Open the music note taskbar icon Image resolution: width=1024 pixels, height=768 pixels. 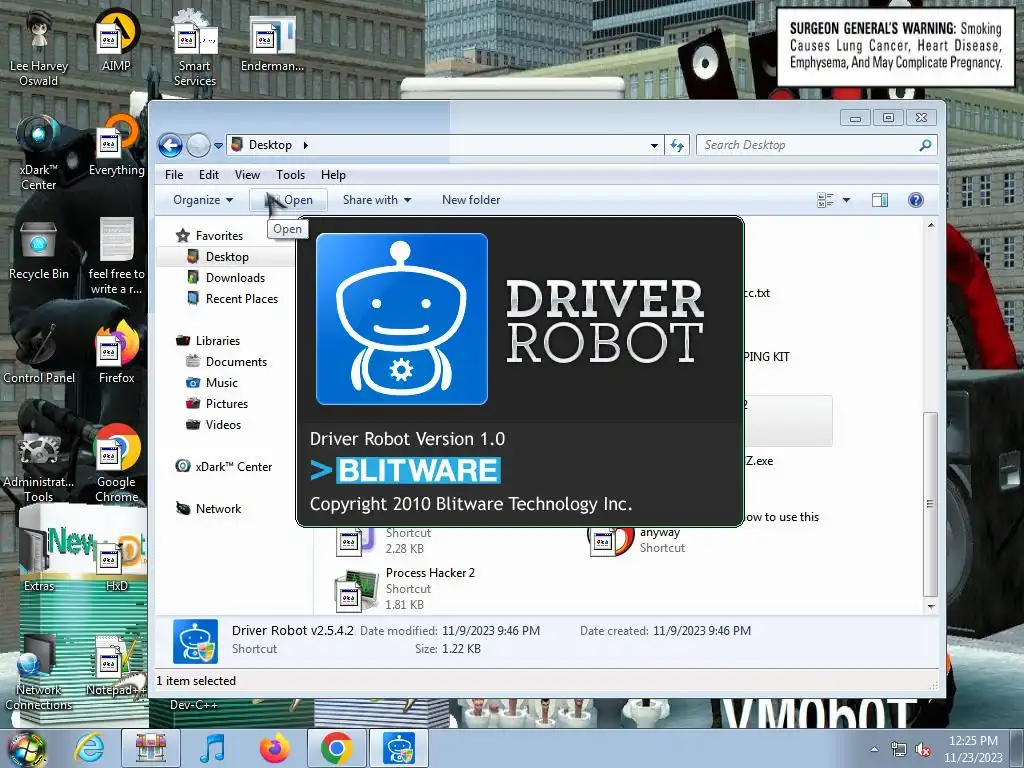pyautogui.click(x=212, y=748)
